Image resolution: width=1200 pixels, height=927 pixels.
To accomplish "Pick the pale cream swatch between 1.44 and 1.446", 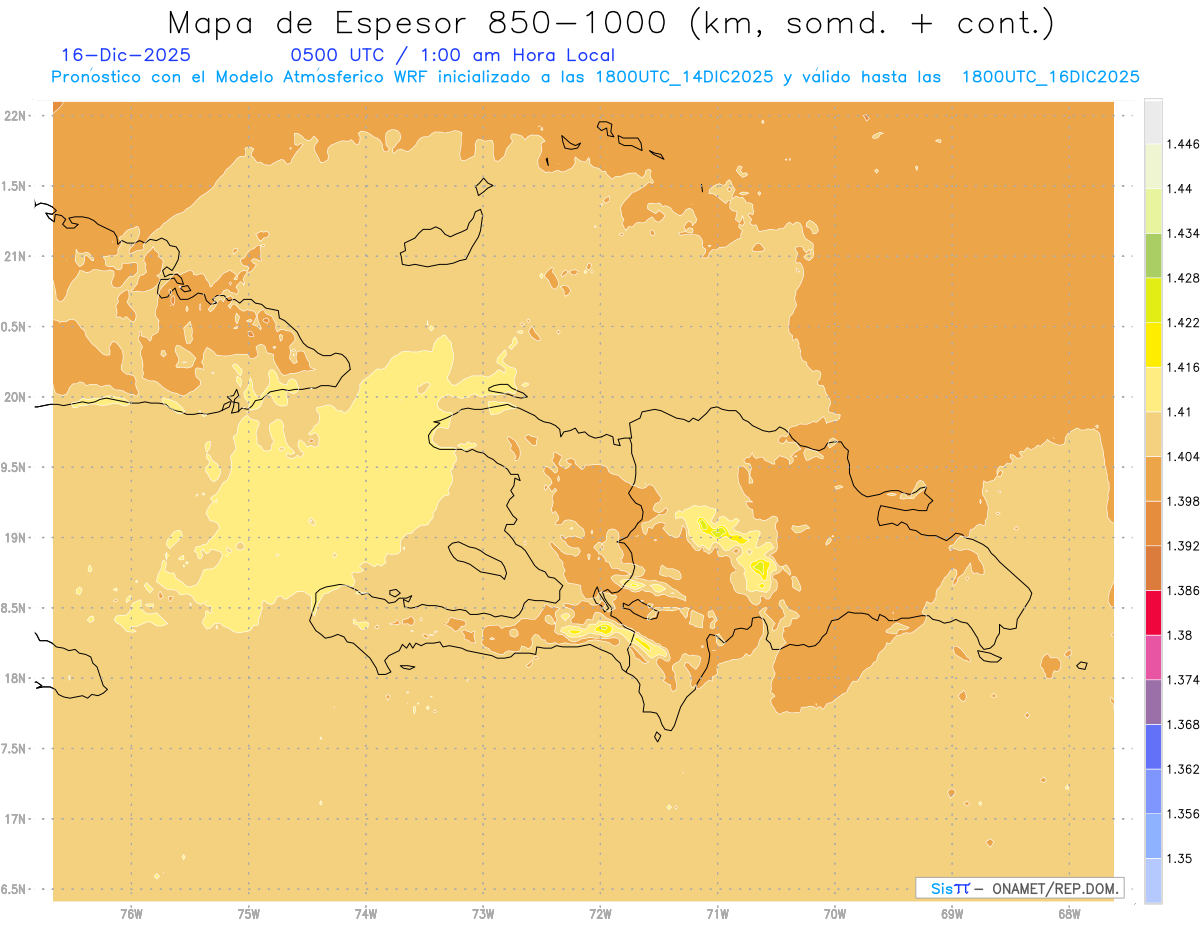I will pyautogui.click(x=1153, y=165).
